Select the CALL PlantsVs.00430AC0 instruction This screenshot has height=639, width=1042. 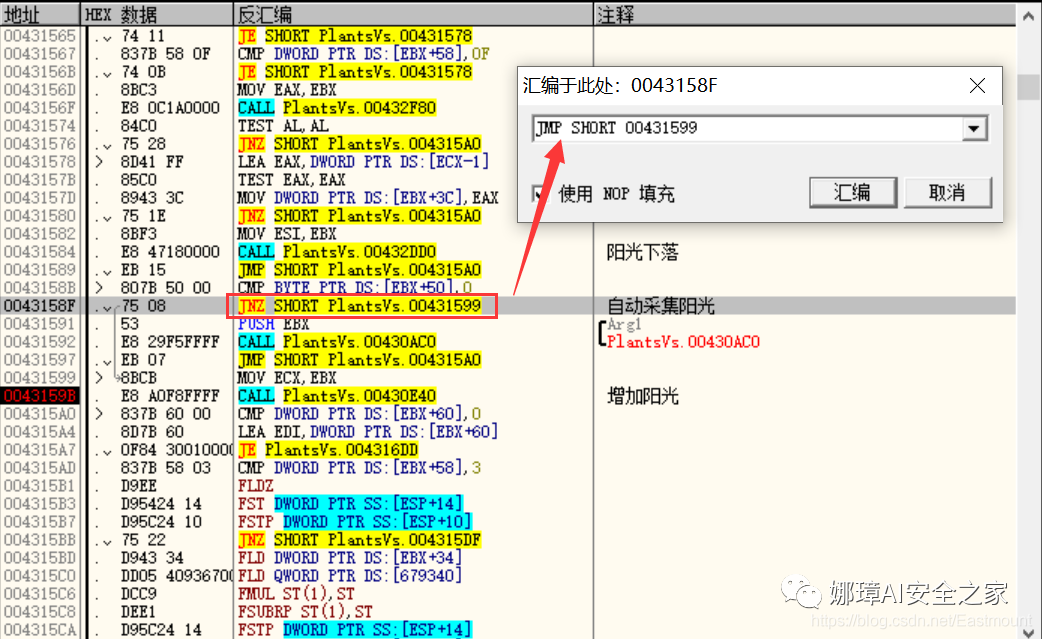(x=337, y=342)
